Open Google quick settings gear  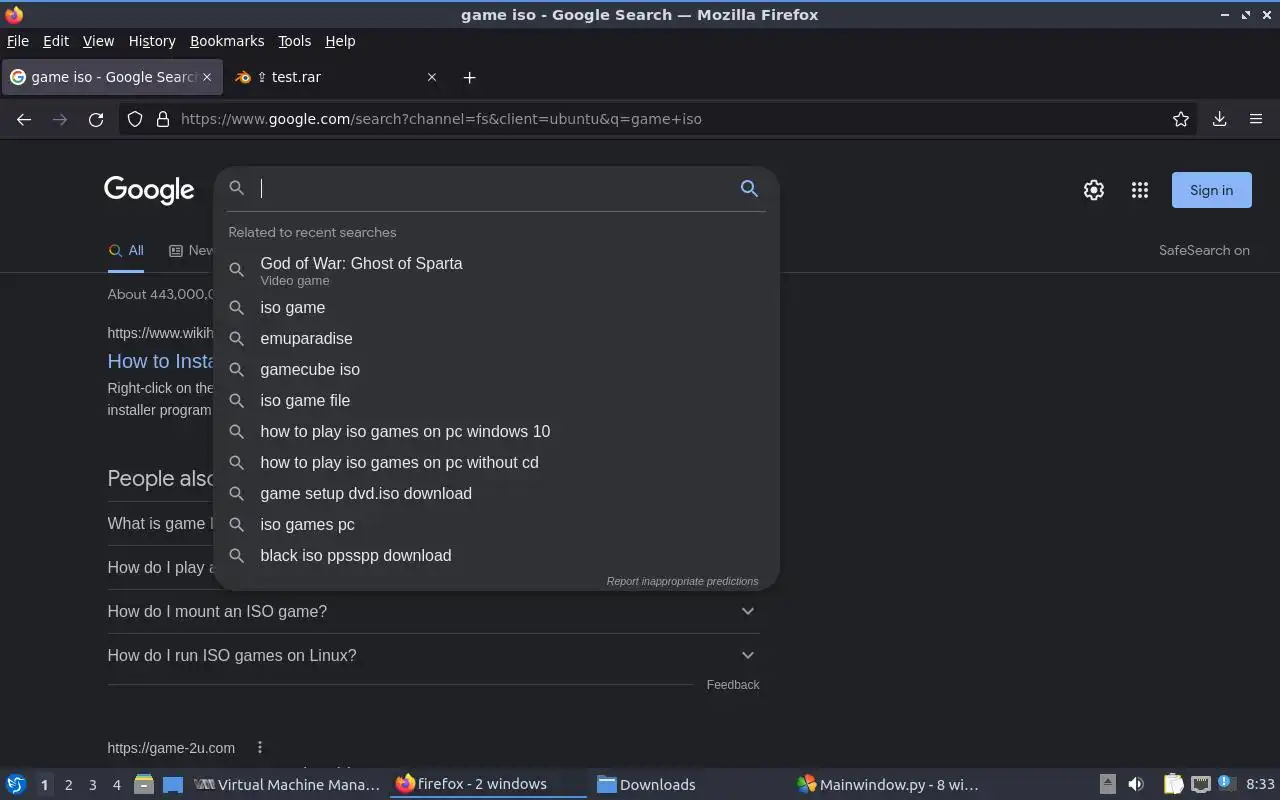[x=1094, y=190]
